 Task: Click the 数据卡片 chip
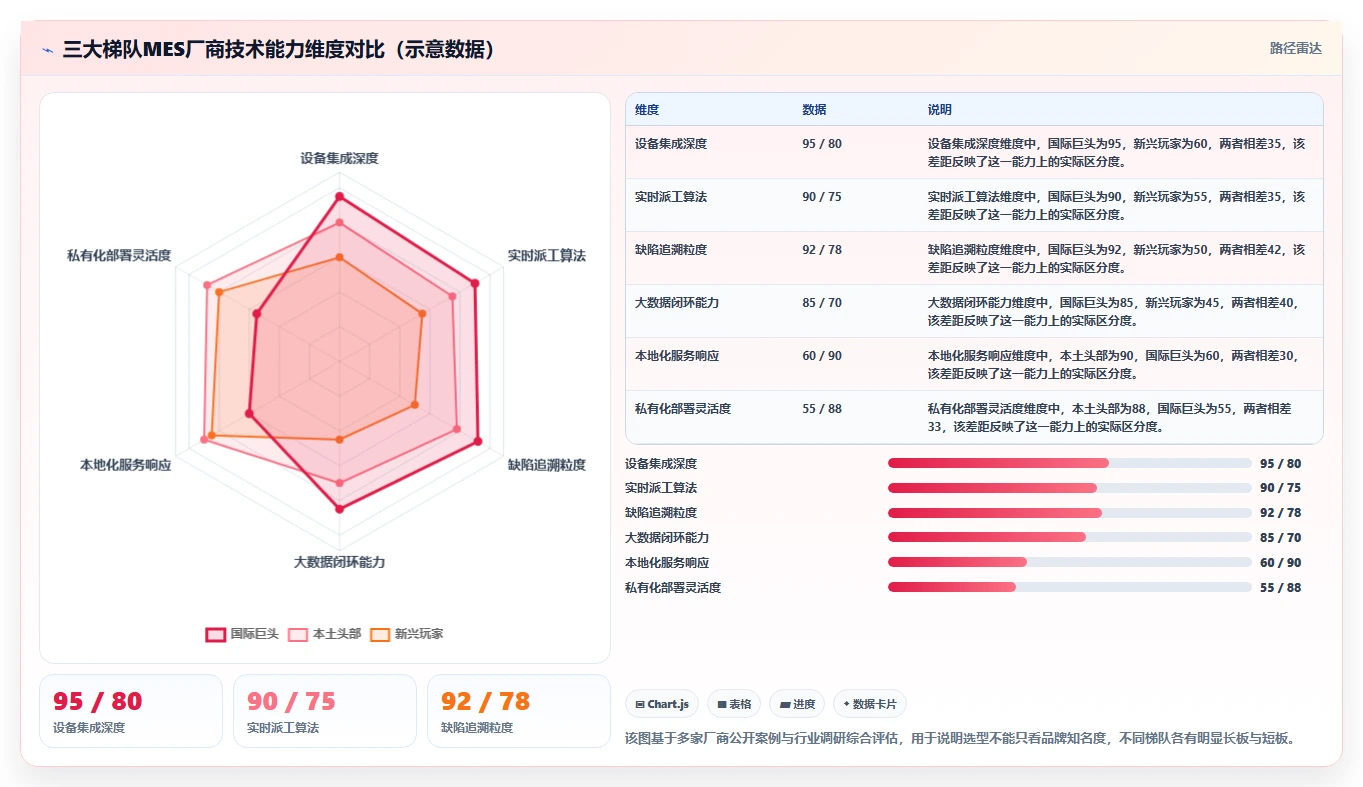coord(870,704)
